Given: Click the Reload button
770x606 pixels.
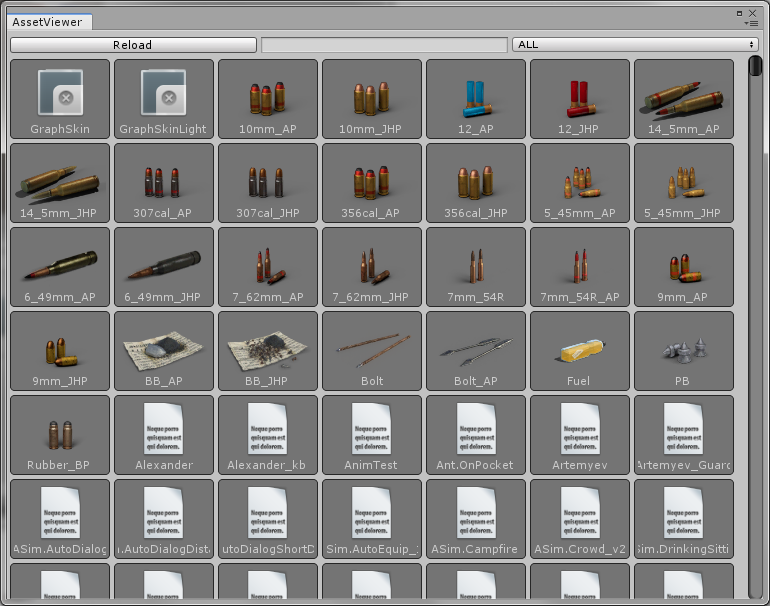Looking at the screenshot, I should pos(133,45).
